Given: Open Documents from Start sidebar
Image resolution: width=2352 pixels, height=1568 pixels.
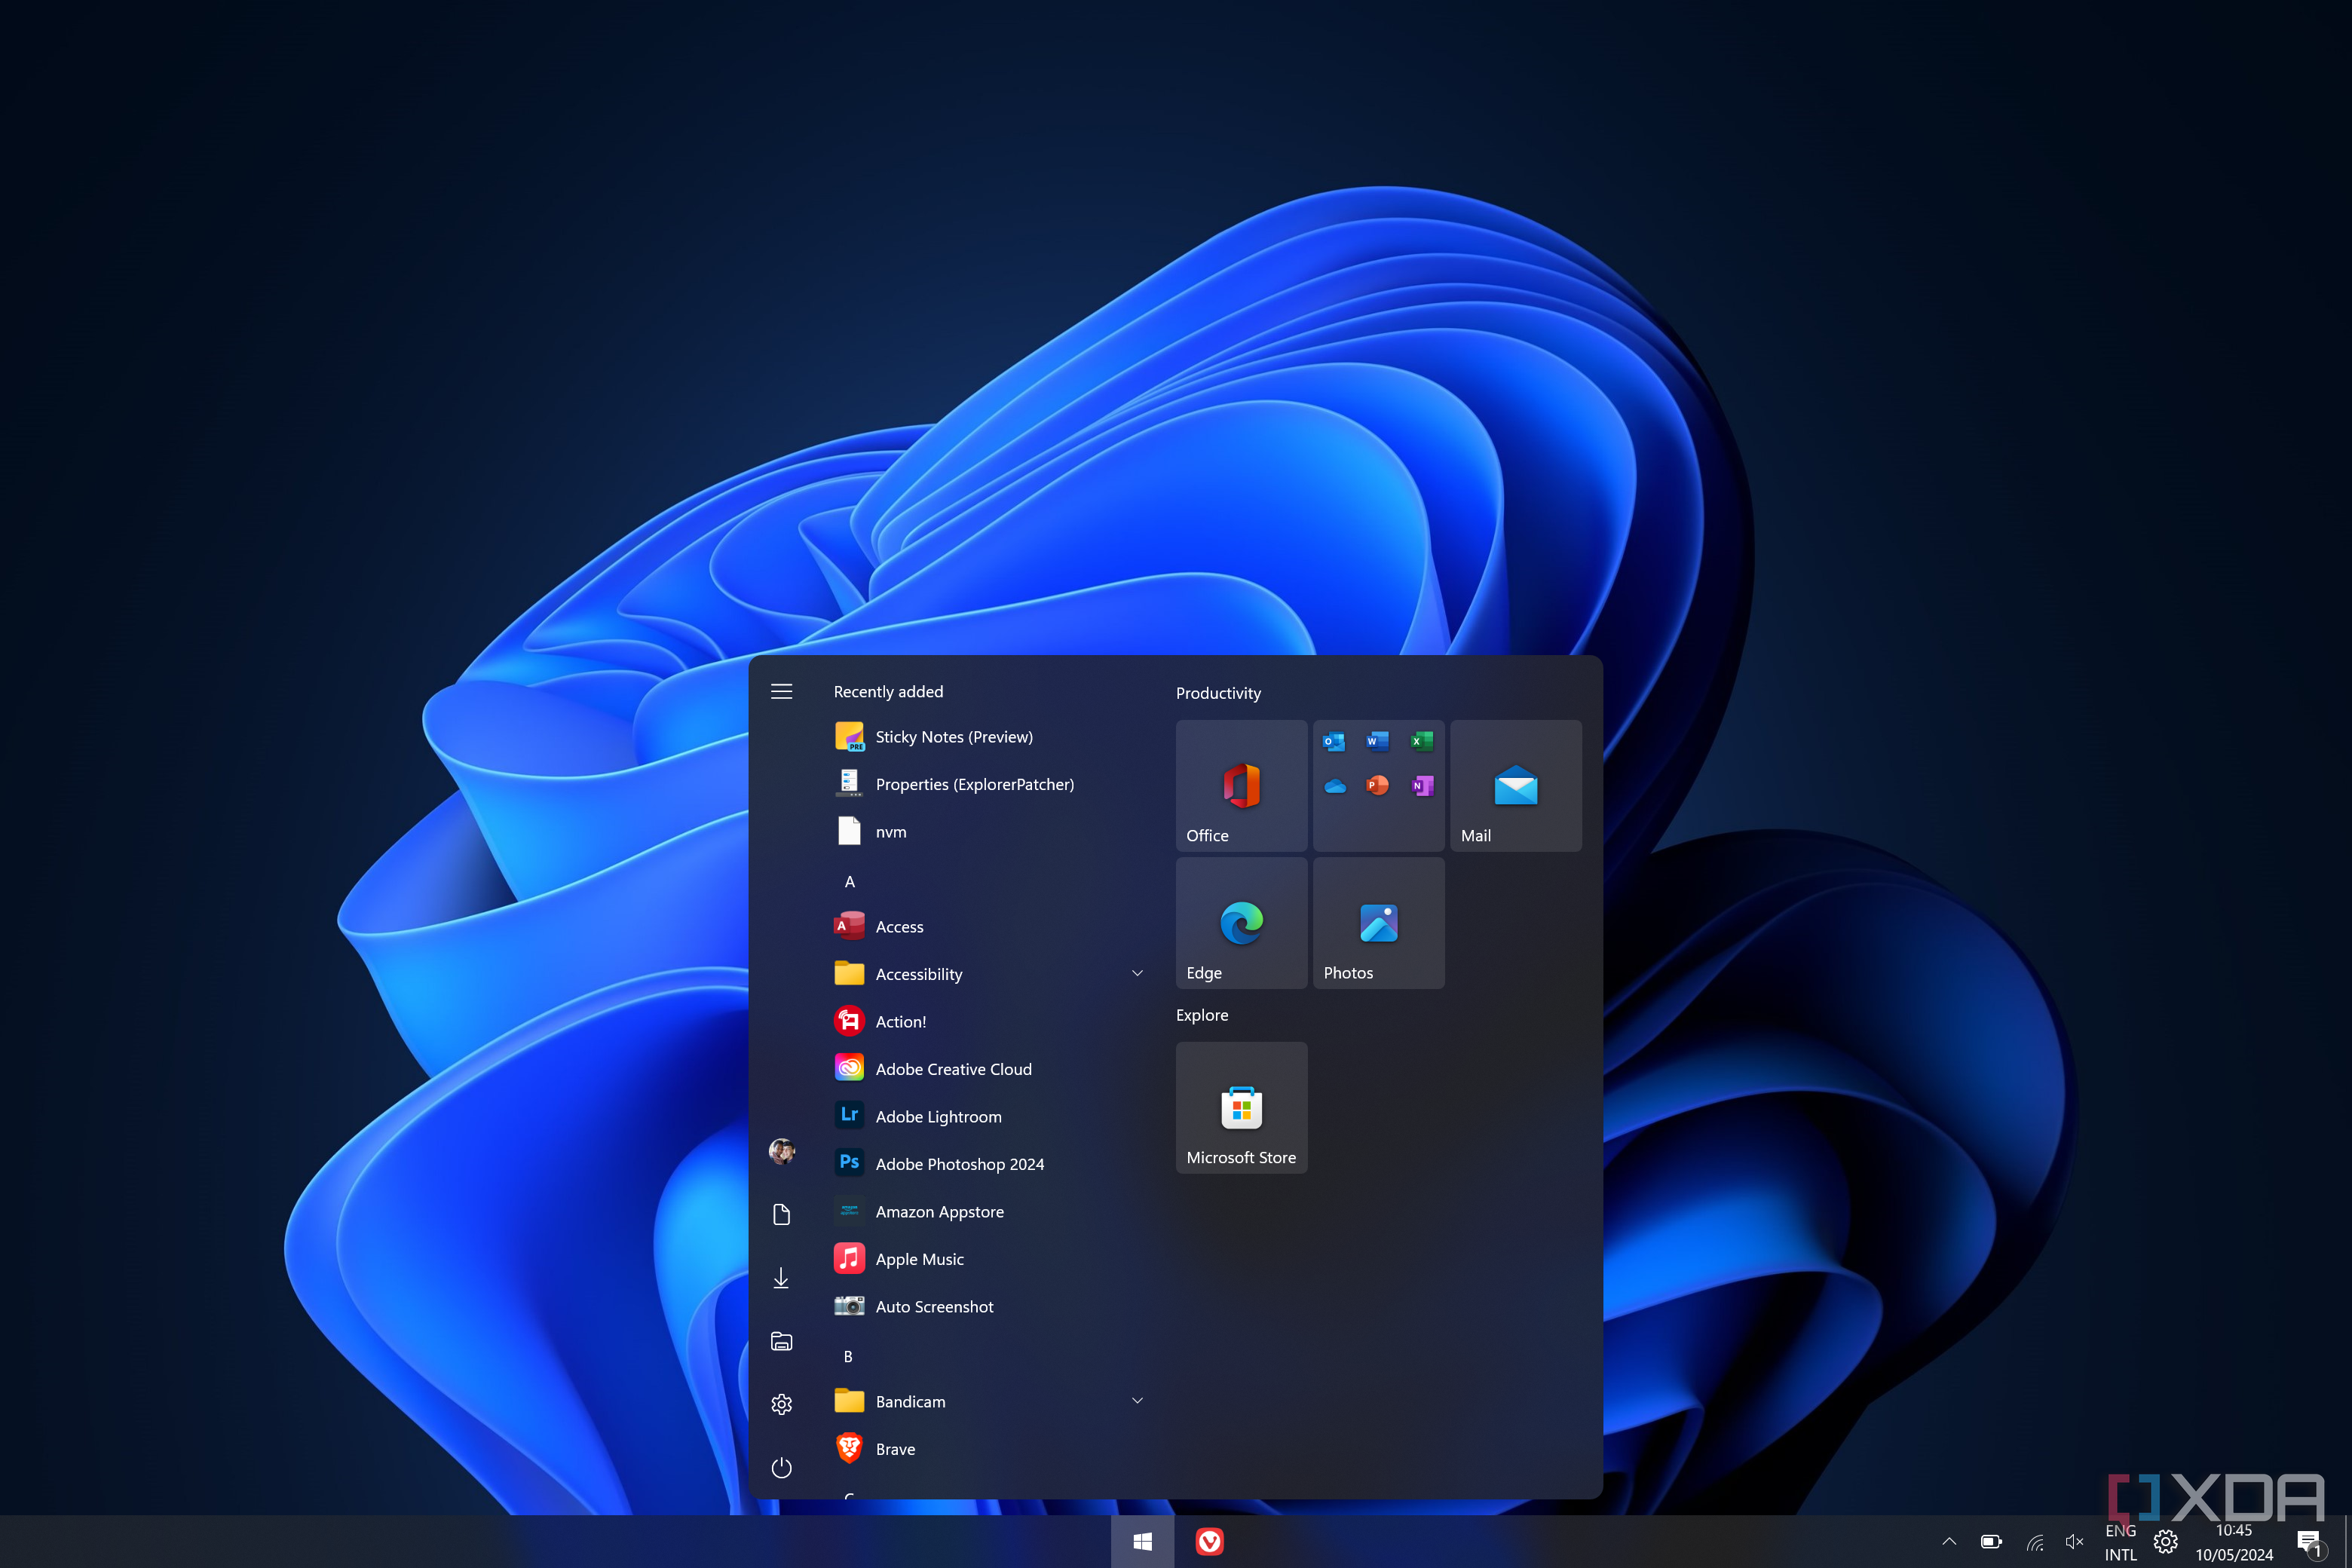Looking at the screenshot, I should click(782, 1214).
